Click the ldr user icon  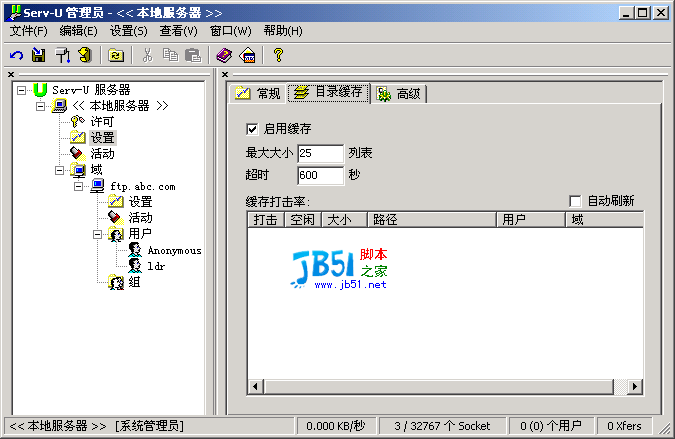pyautogui.click(x=135, y=266)
